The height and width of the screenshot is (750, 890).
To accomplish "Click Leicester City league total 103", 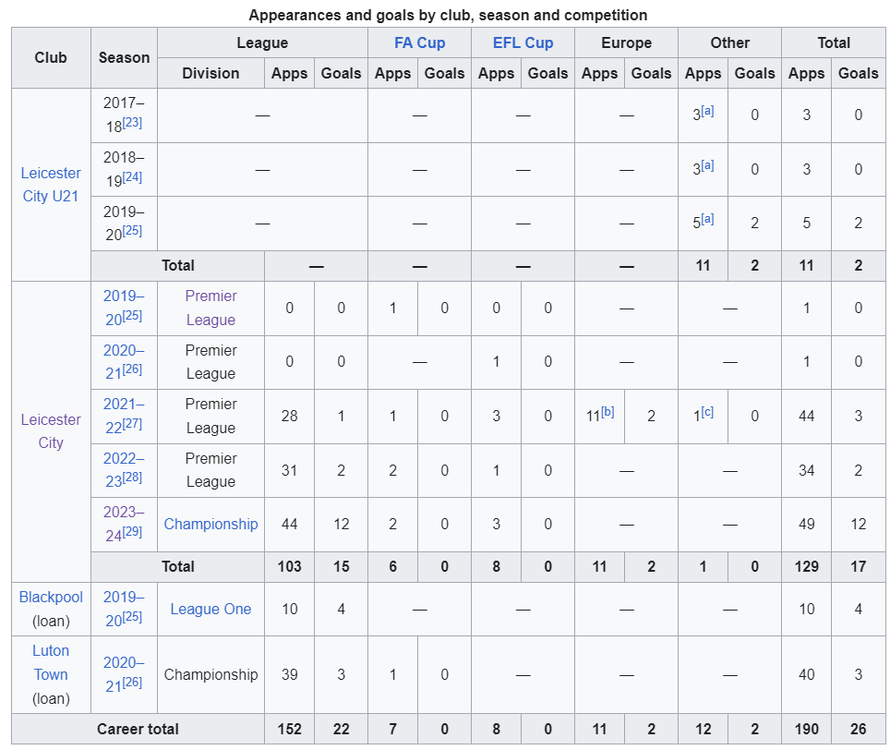I will tap(289, 567).
